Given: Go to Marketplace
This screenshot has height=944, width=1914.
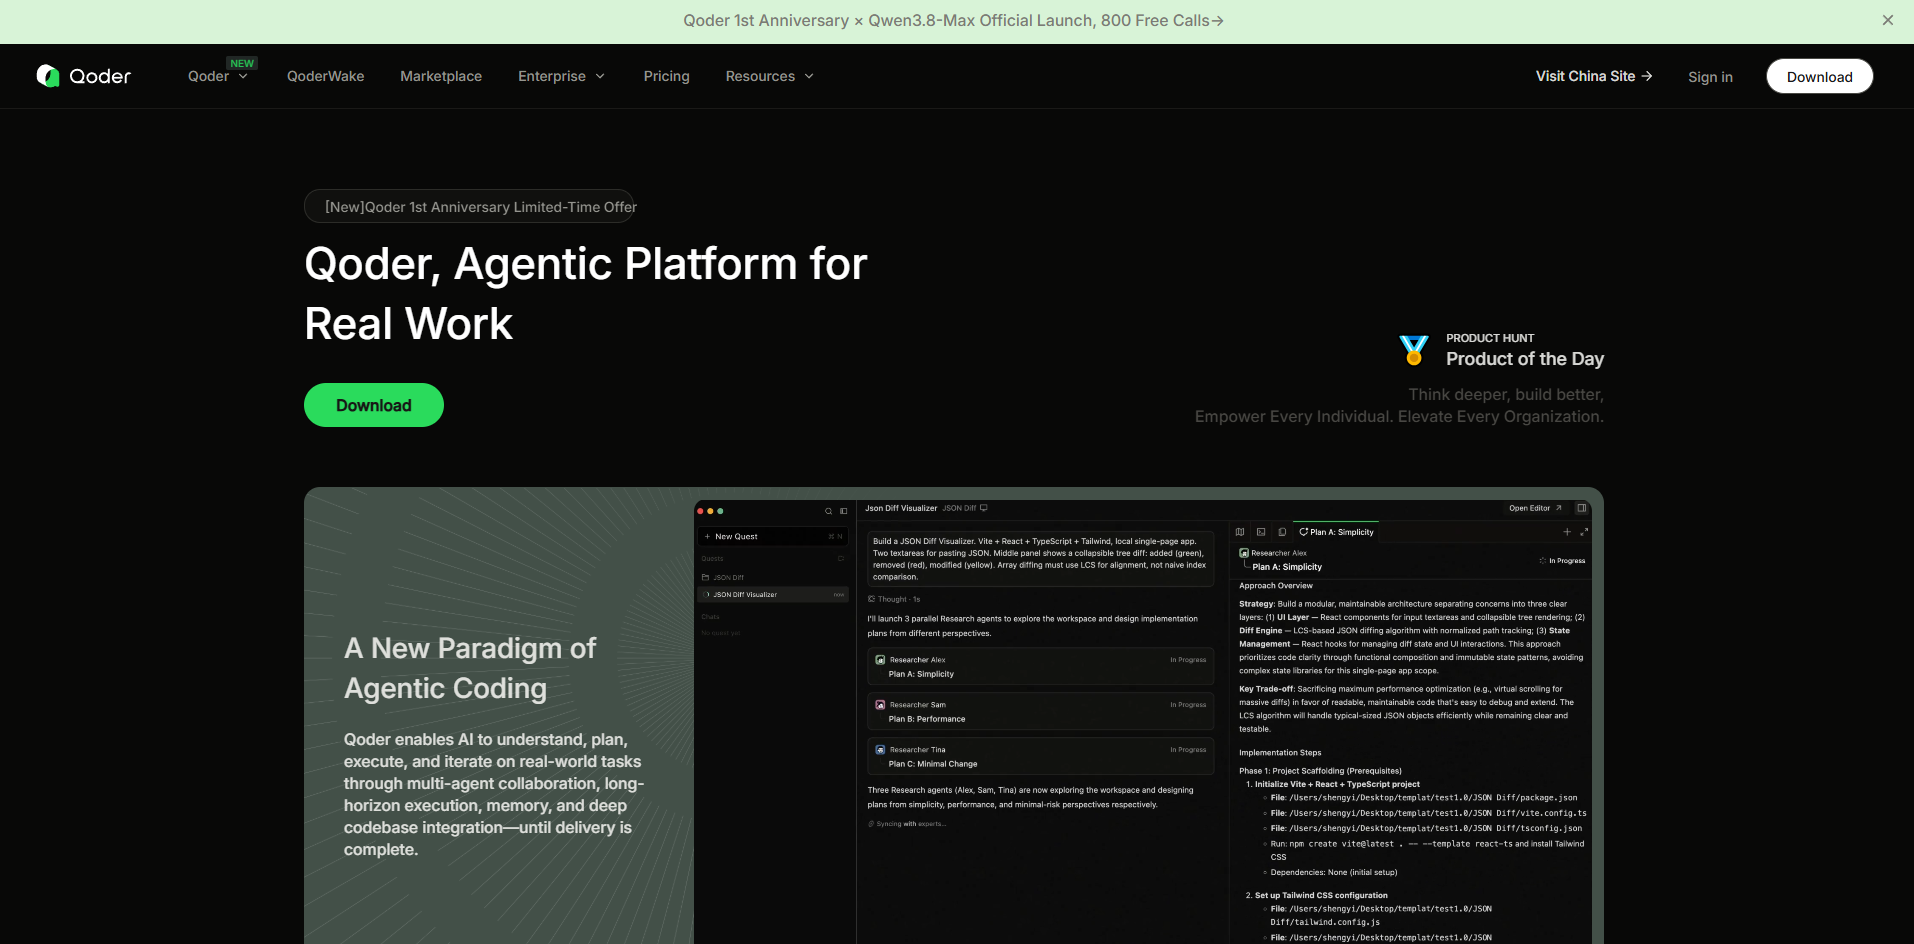Looking at the screenshot, I should click(441, 76).
